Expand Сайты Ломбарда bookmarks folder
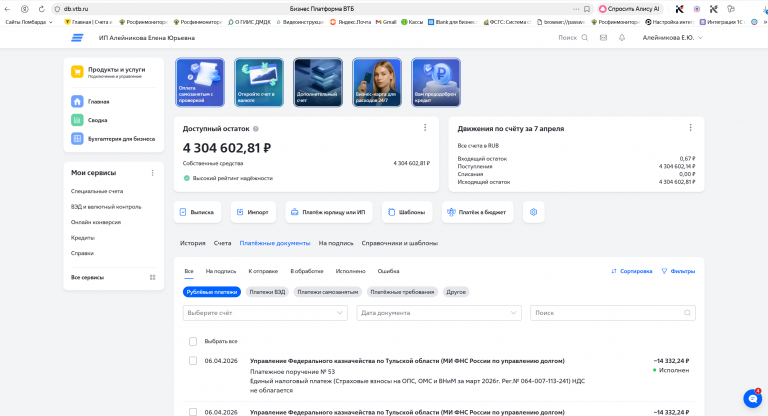 coord(28,22)
